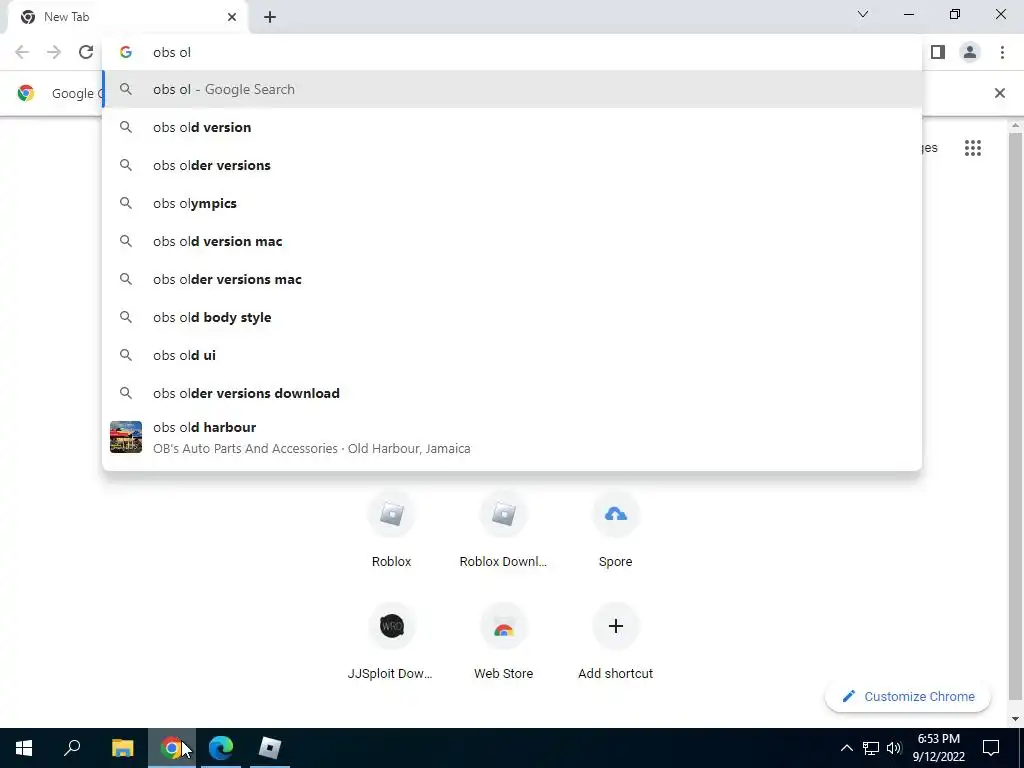Click the browser back arrow

tap(22, 52)
